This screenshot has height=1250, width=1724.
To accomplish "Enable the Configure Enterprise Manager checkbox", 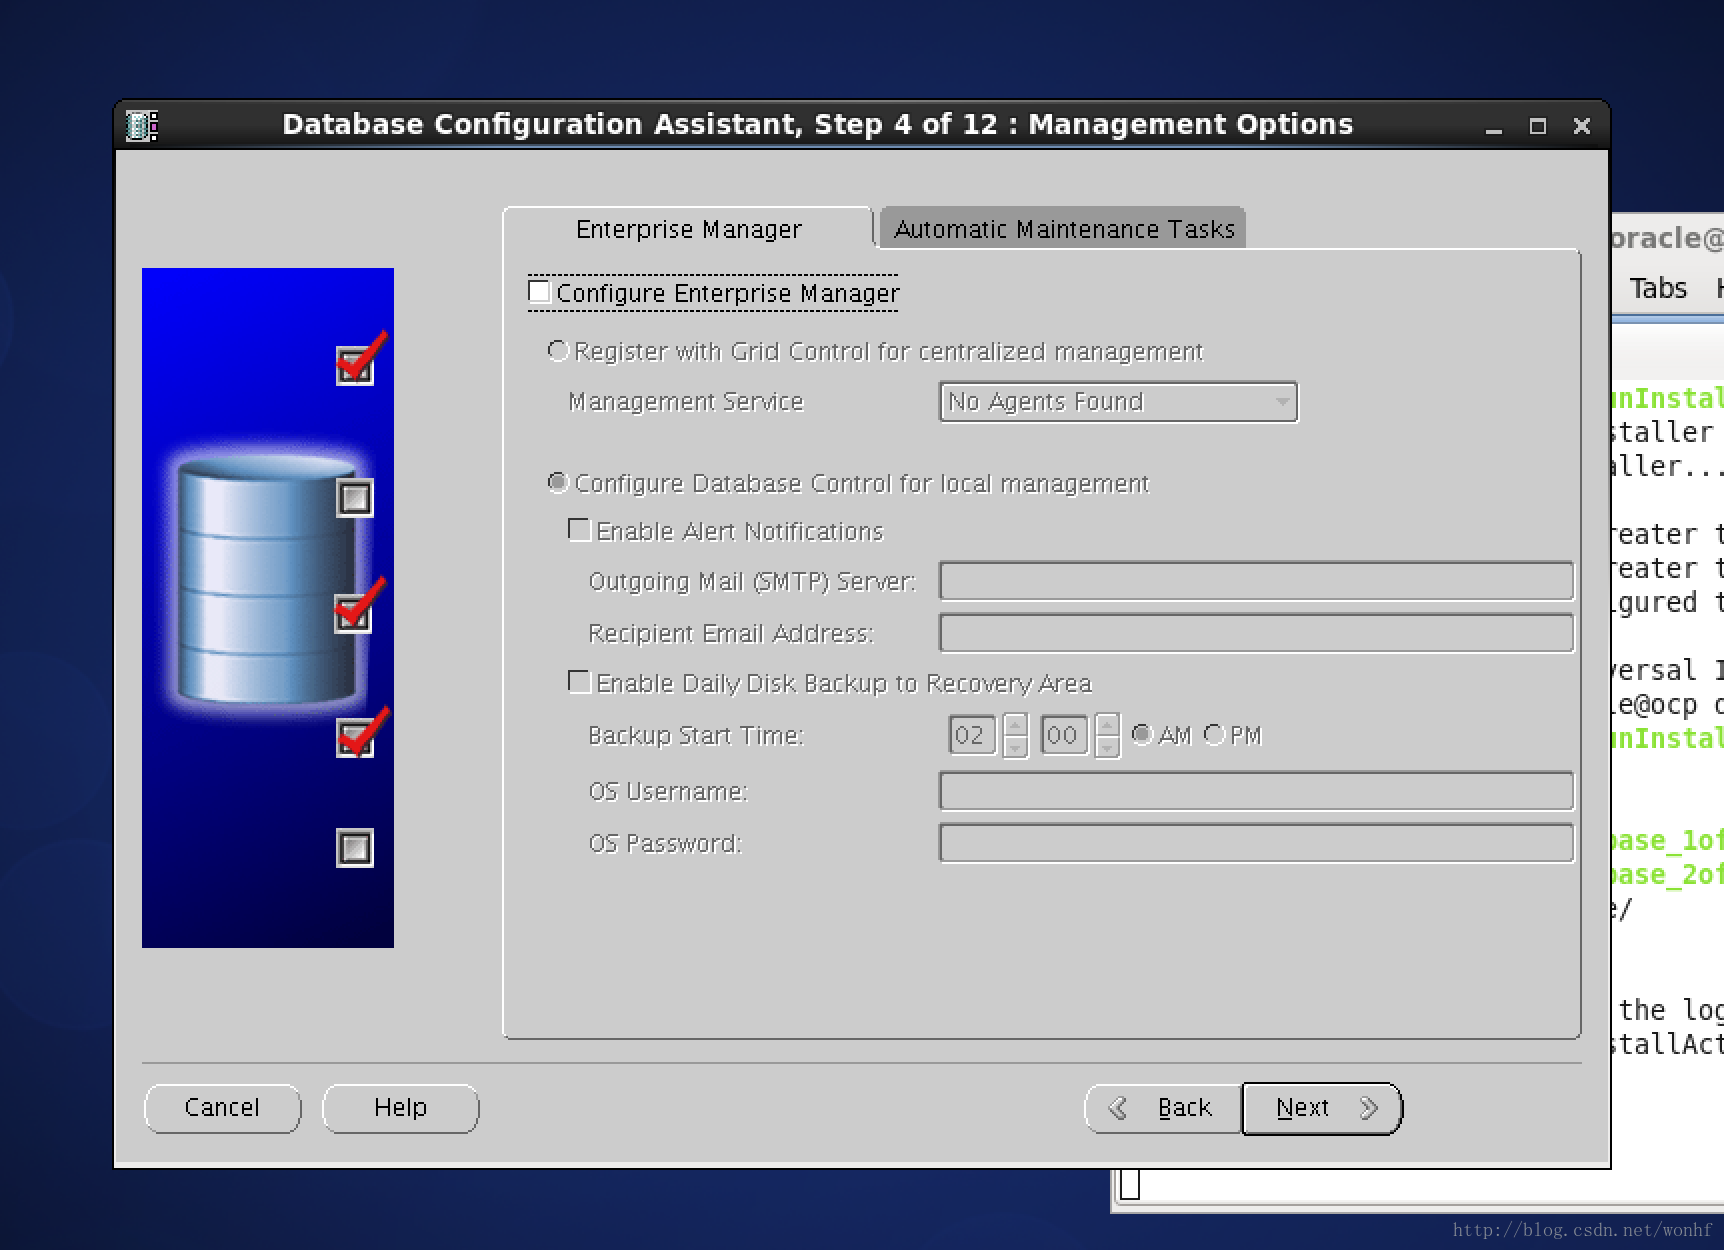I will pos(540,292).
